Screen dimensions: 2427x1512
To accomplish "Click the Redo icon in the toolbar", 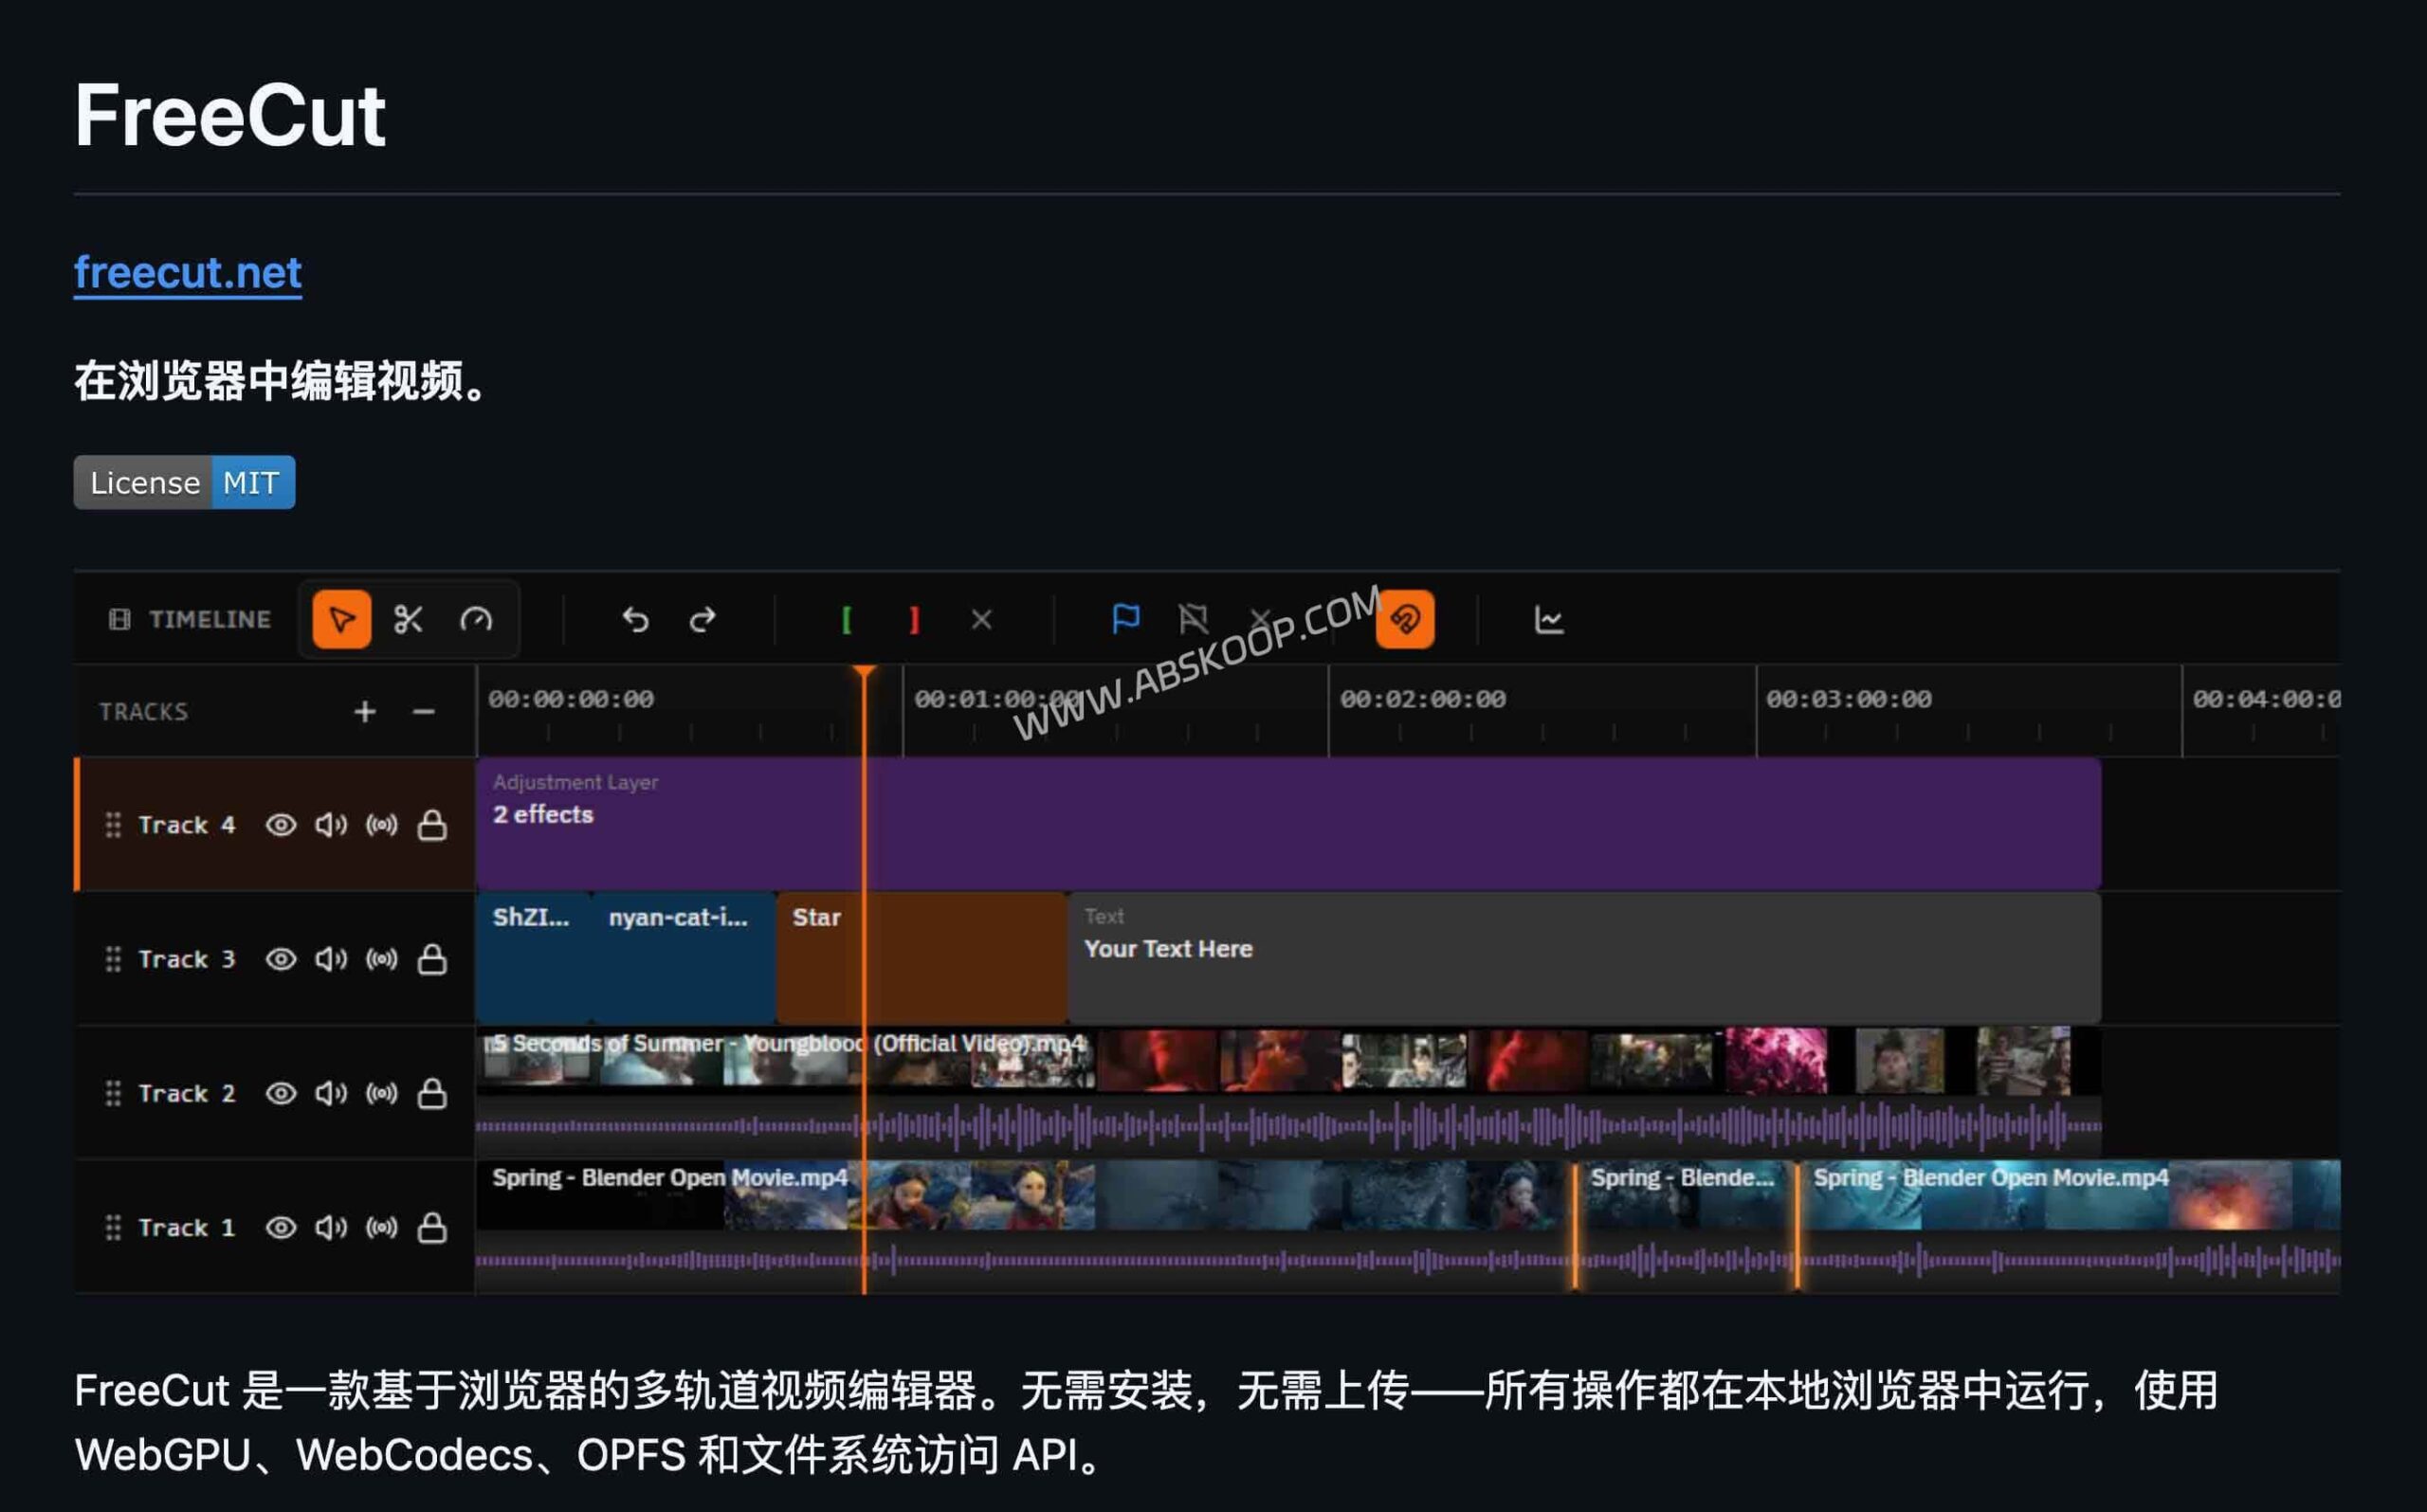I will (703, 619).
